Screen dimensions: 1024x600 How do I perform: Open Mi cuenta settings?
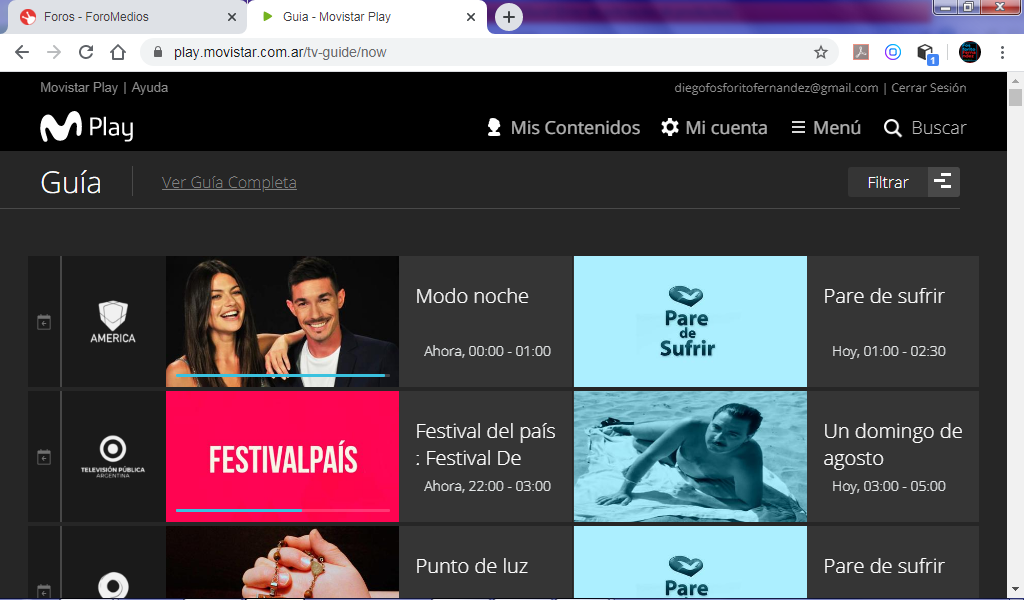click(x=714, y=127)
